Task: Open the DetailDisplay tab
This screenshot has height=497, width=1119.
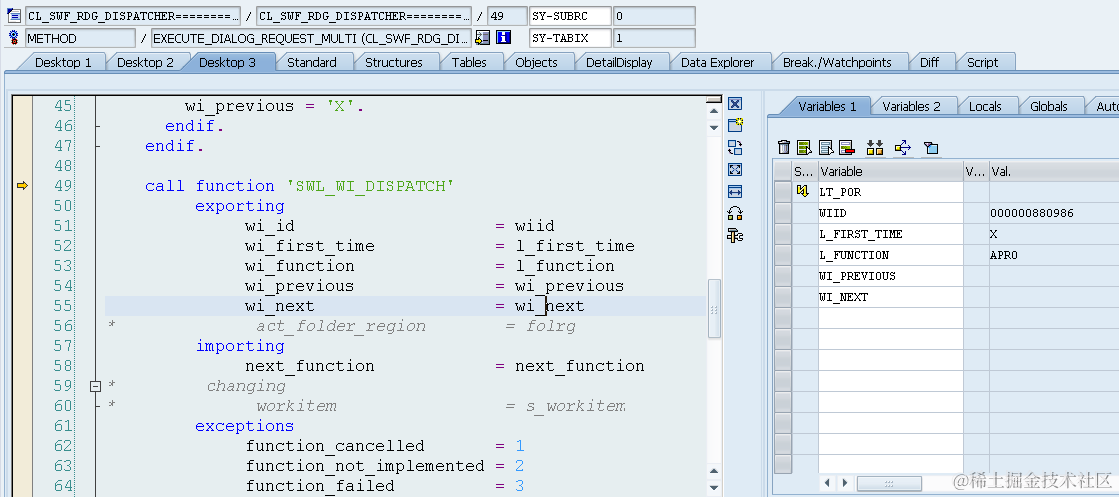Action: tap(619, 62)
